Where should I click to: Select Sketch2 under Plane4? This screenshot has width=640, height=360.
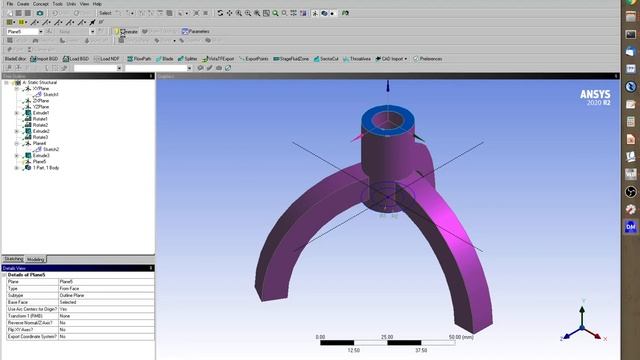pos(51,149)
